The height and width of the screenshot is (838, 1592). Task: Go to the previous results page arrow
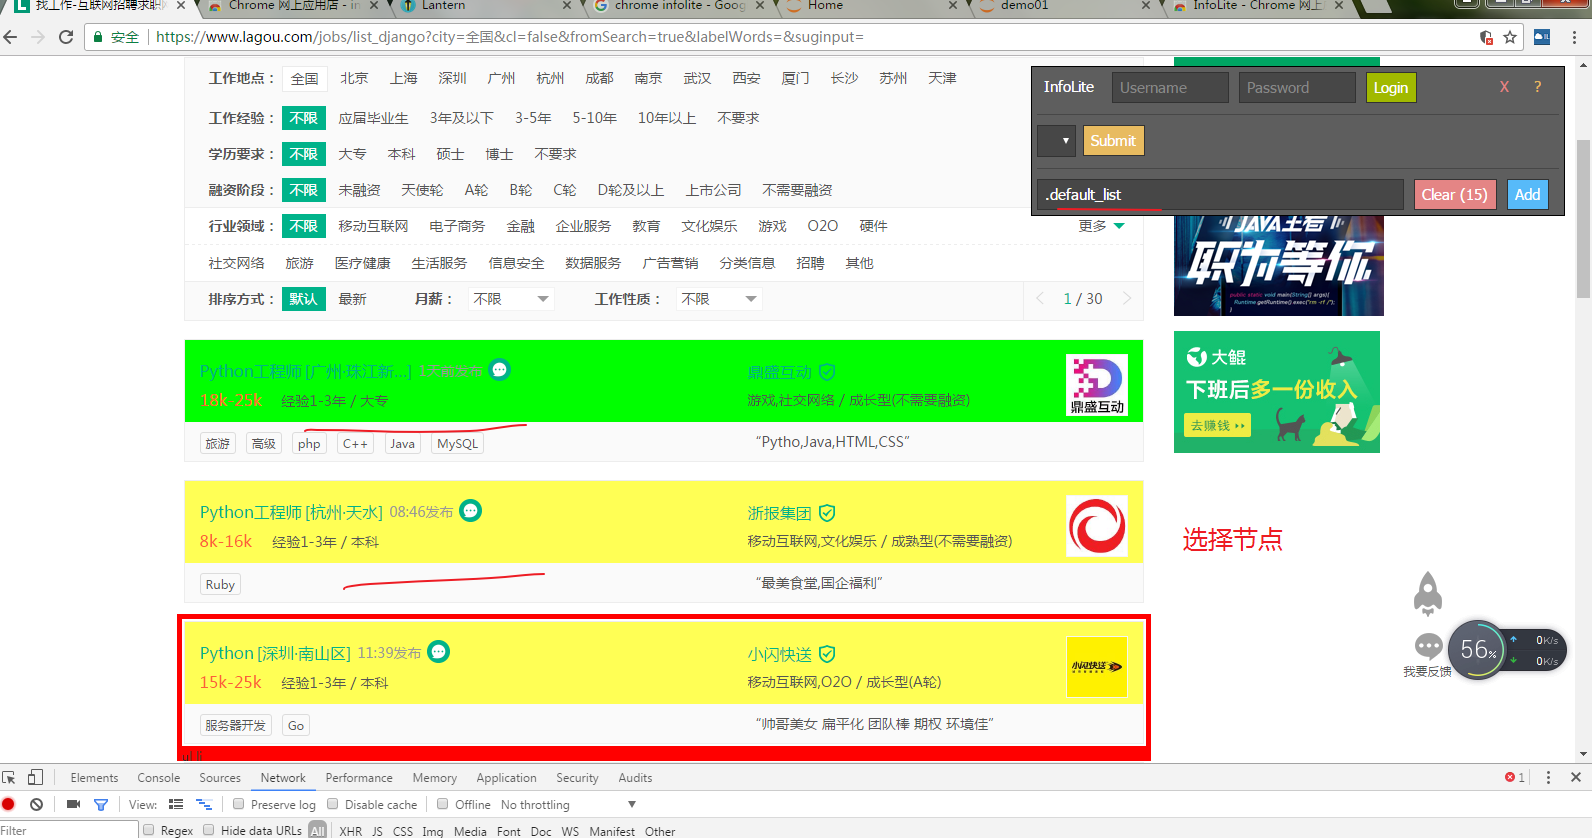pyautogui.click(x=1040, y=298)
